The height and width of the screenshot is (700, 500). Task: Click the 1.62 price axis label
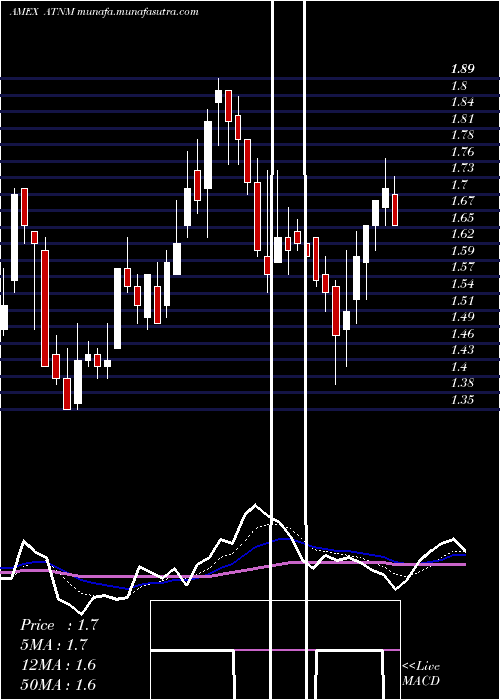pos(462,234)
